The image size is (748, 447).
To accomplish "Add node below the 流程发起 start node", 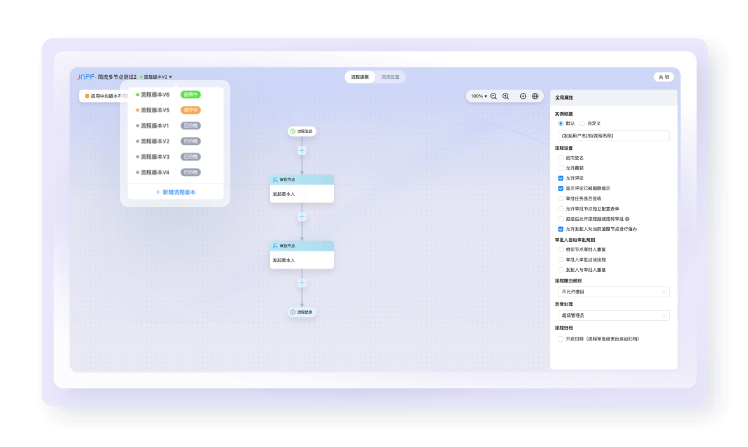I will click(302, 151).
